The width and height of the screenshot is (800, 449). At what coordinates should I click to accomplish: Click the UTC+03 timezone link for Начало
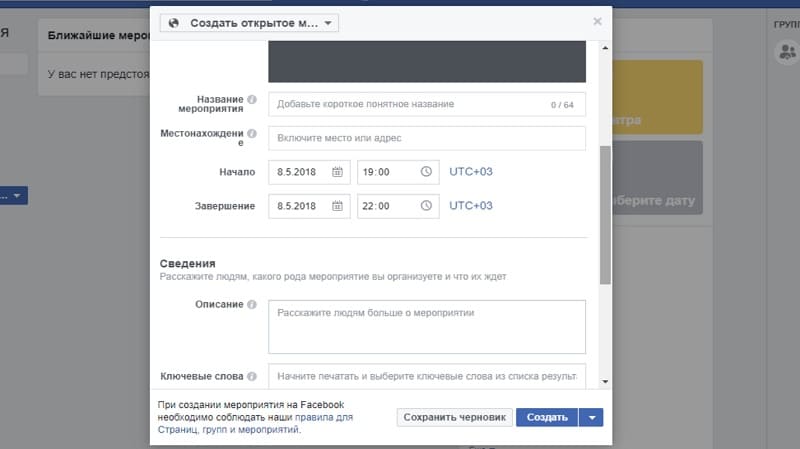tap(471, 172)
